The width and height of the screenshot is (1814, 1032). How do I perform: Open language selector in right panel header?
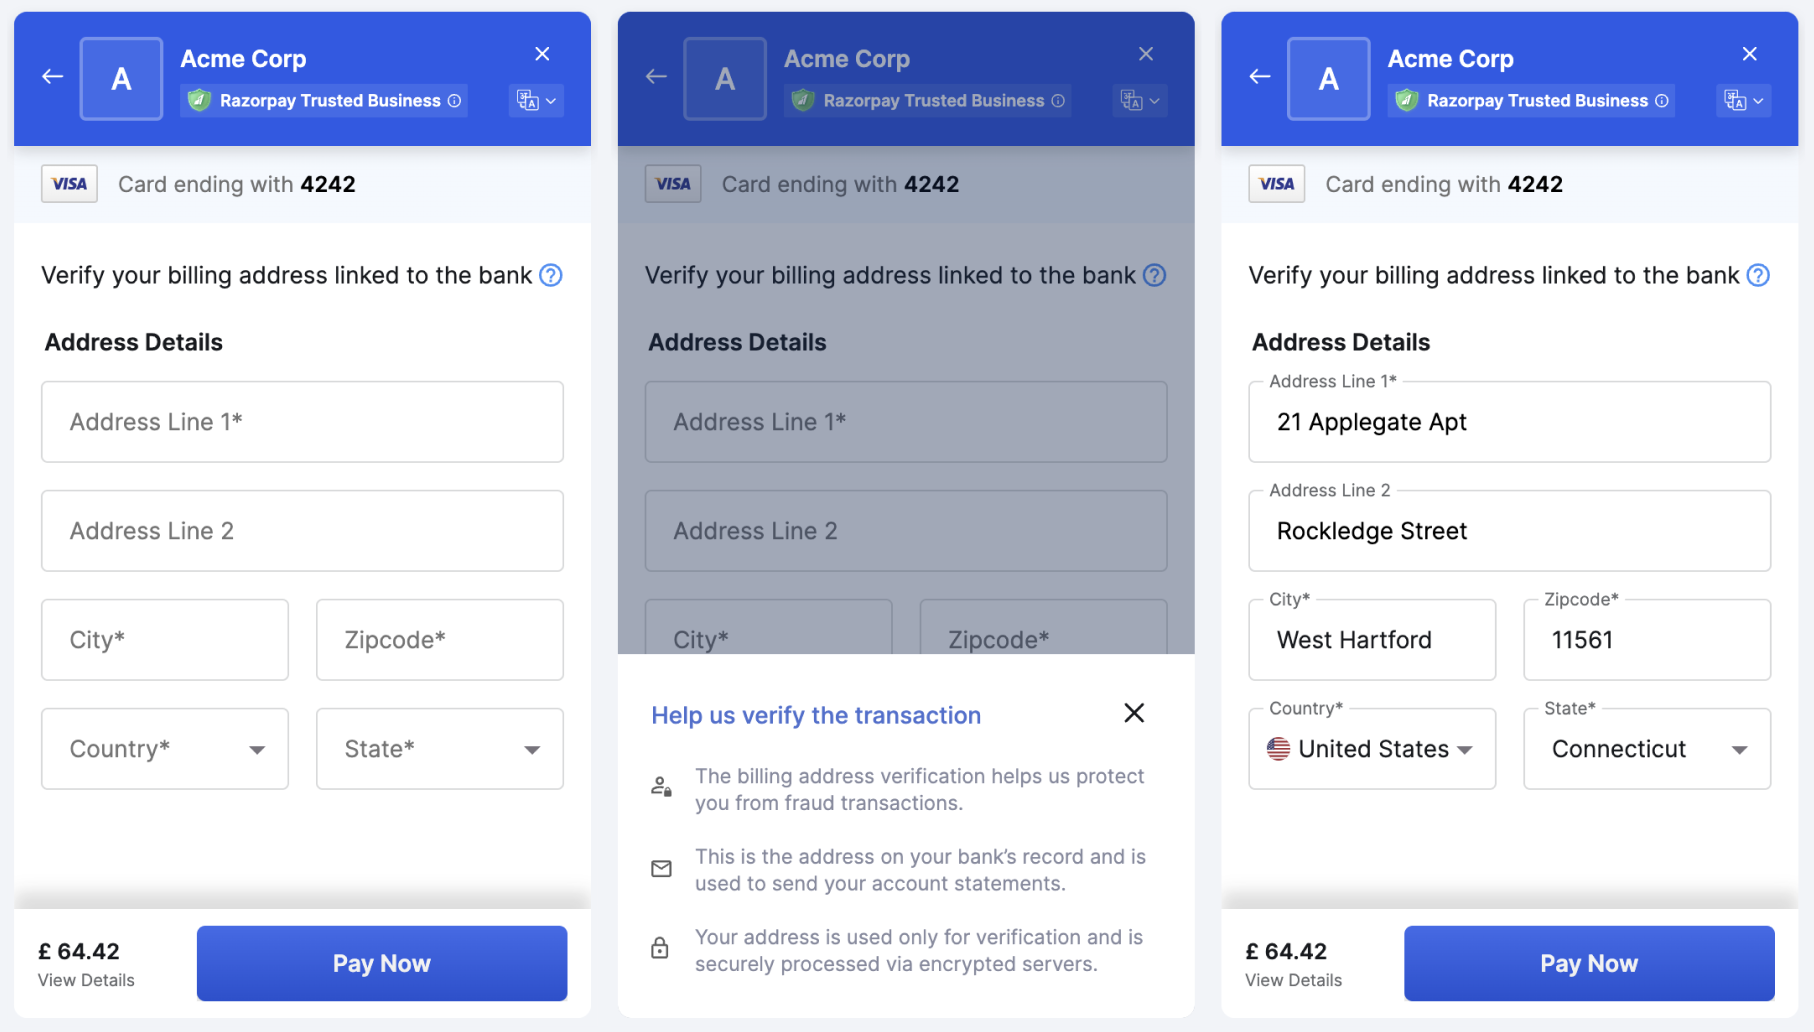1743,100
